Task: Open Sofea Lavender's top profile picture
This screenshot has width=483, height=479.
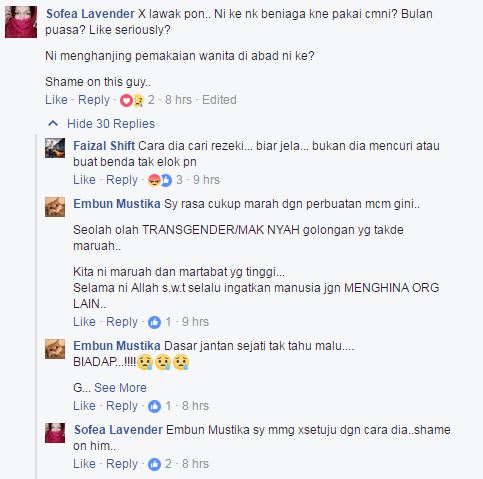Action: pos(21,22)
